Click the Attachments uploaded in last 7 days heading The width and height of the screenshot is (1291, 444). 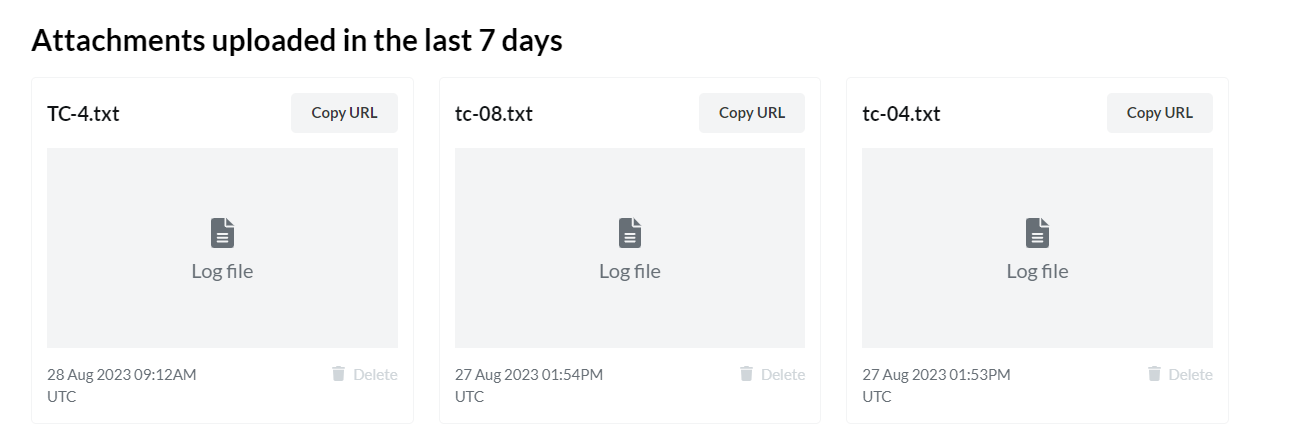point(297,41)
